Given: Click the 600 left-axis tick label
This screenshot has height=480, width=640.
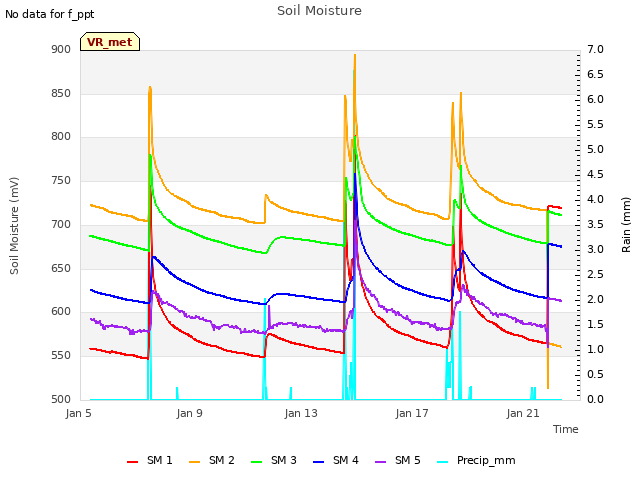Looking at the screenshot, I should (61, 311).
